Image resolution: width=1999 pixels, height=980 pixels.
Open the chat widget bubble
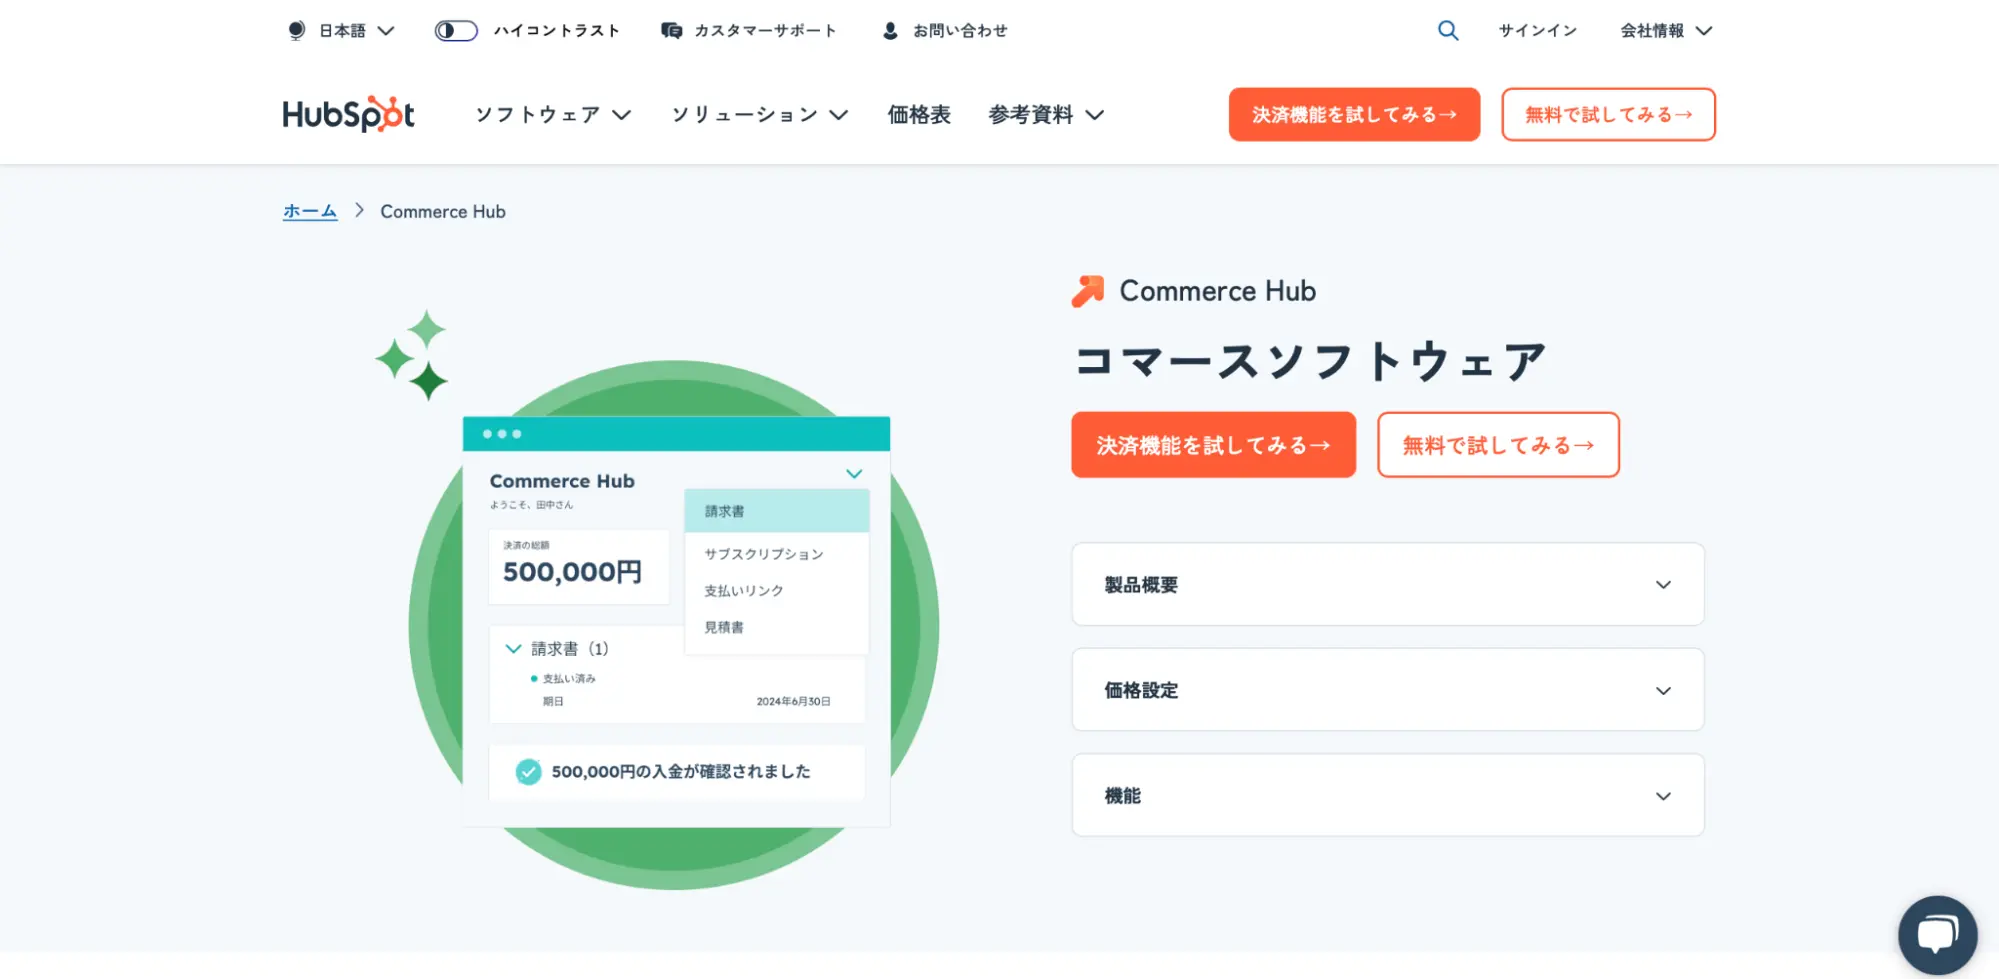tap(1937, 935)
